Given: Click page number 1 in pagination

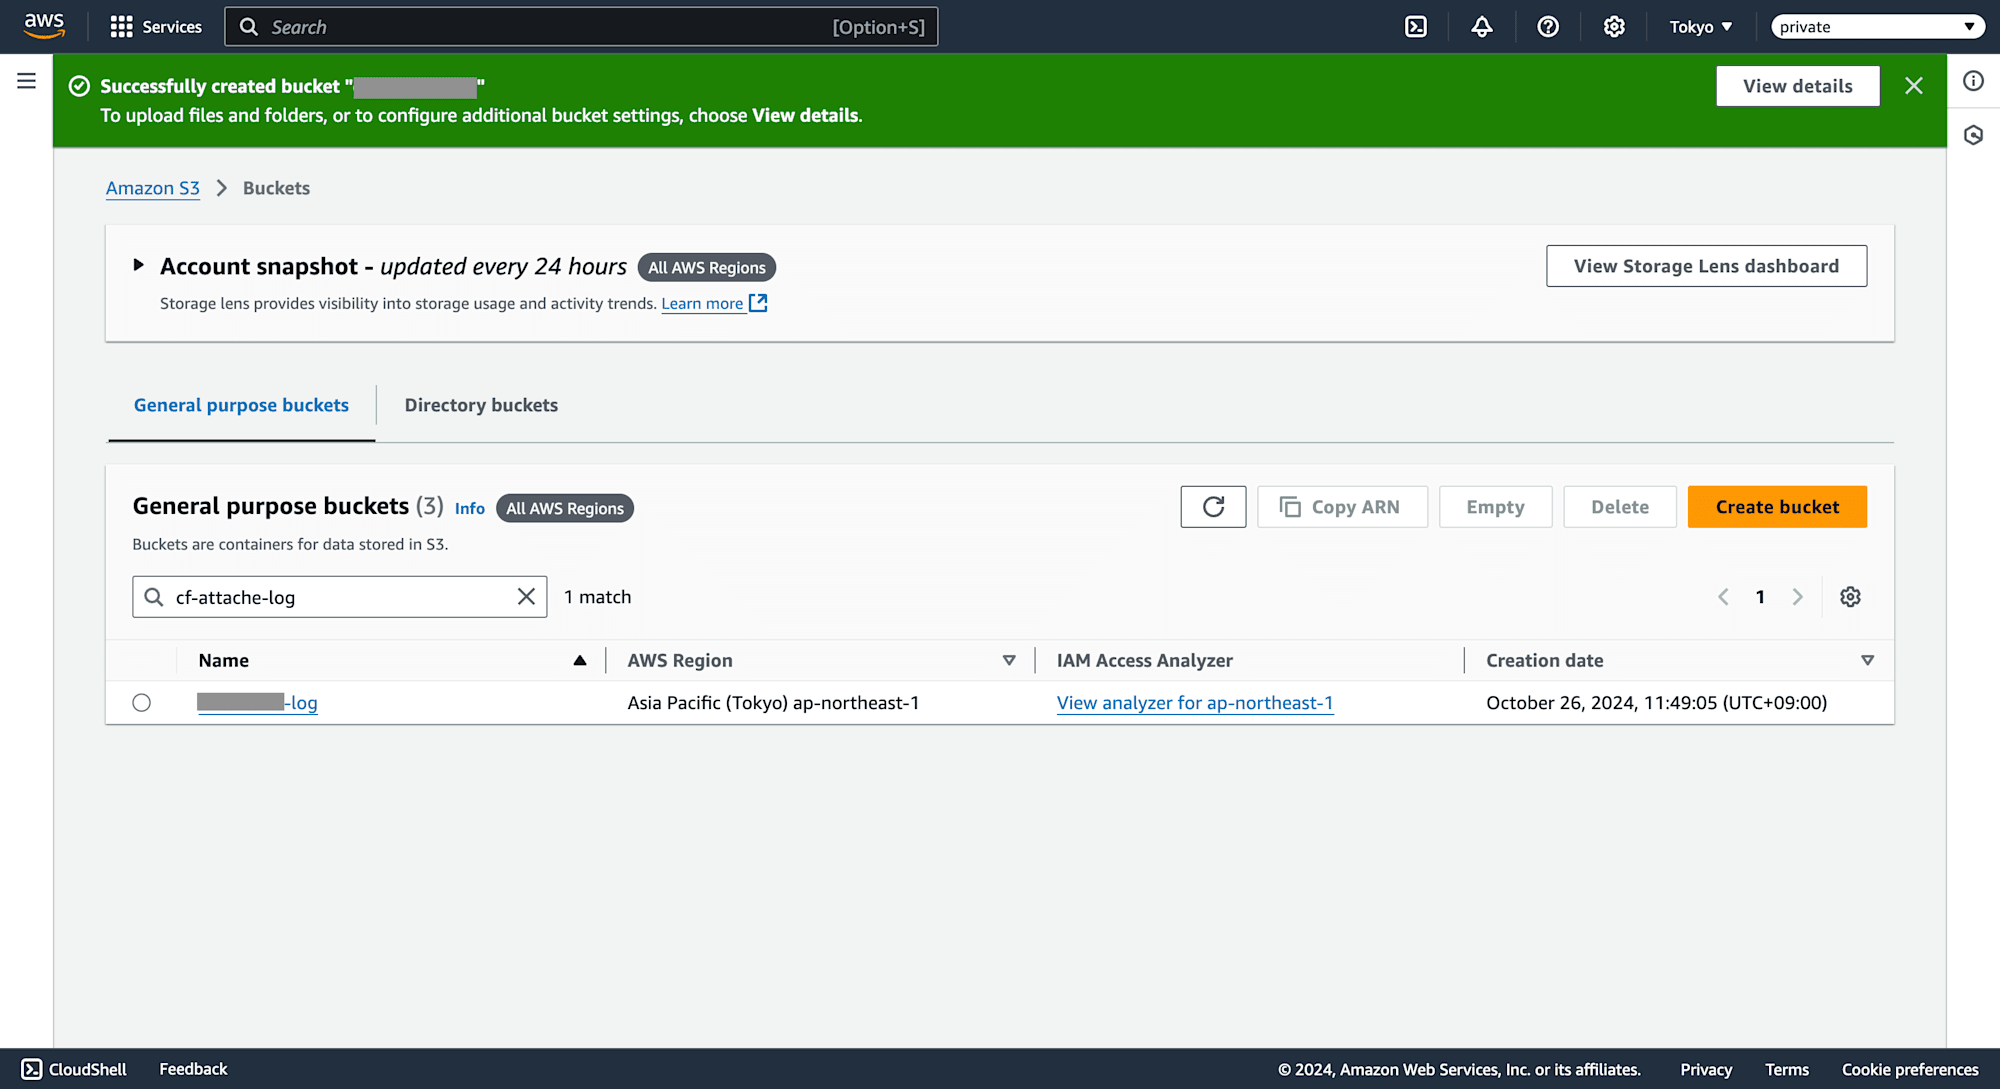Looking at the screenshot, I should tap(1760, 597).
